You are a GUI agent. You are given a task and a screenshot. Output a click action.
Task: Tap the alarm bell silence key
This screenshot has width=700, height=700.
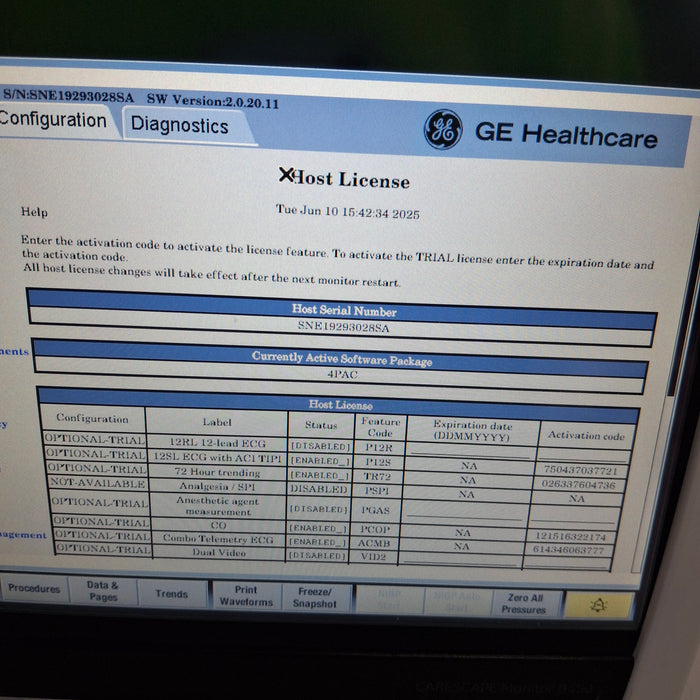point(598,605)
